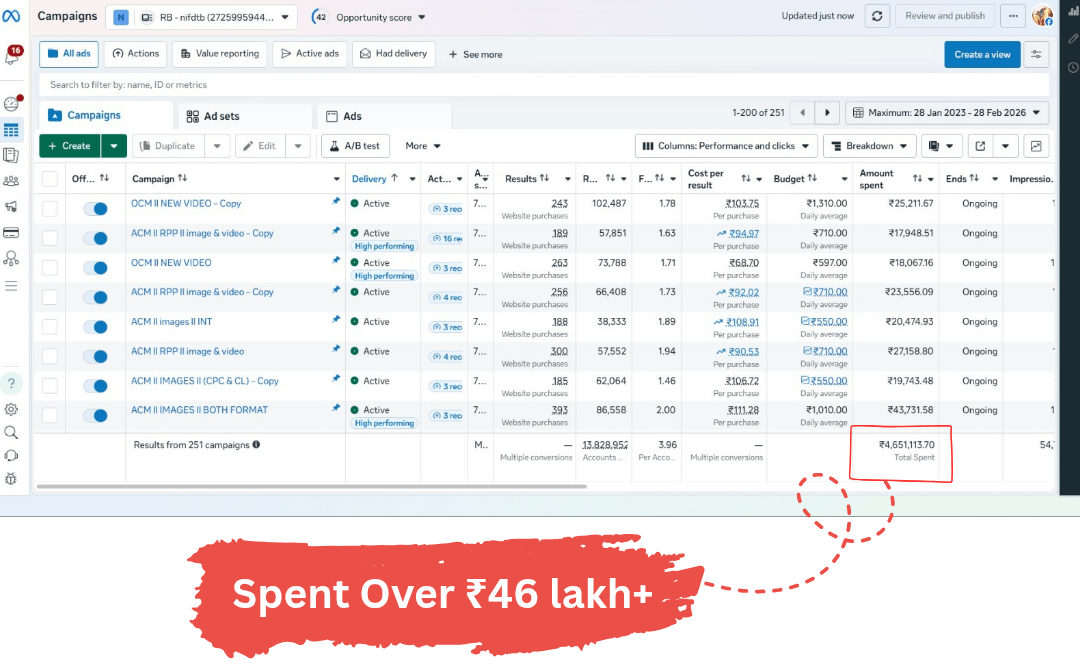Open the date range selector
This screenshot has width=1080, height=672.
pyautogui.click(x=947, y=113)
